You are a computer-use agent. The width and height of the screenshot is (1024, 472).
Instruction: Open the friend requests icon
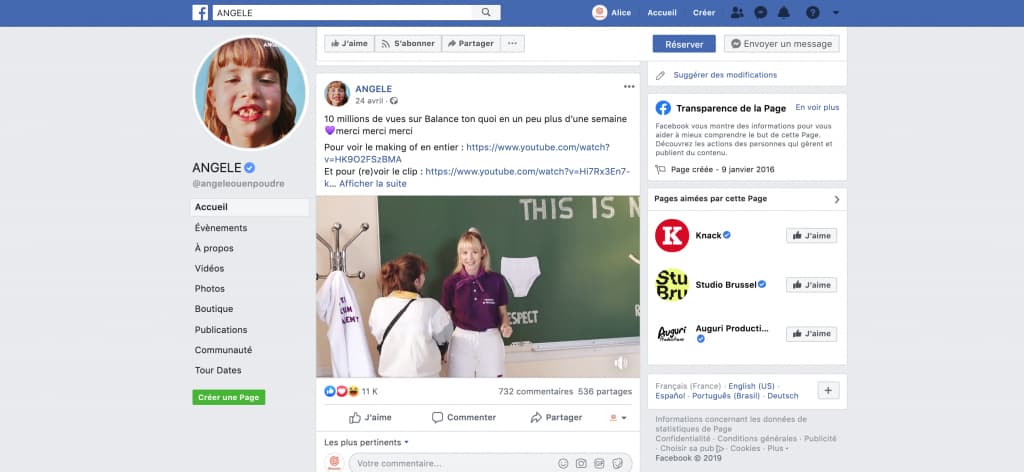pyautogui.click(x=737, y=12)
